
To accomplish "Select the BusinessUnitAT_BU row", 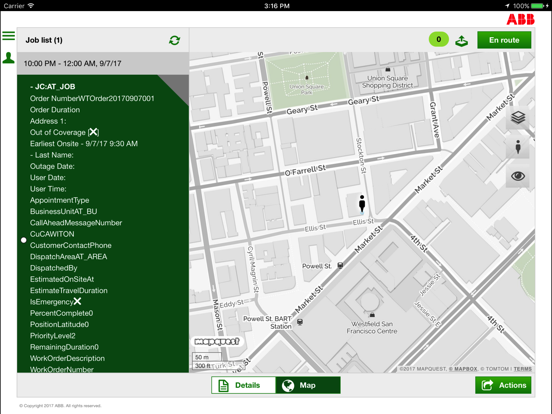I will coord(63,212).
